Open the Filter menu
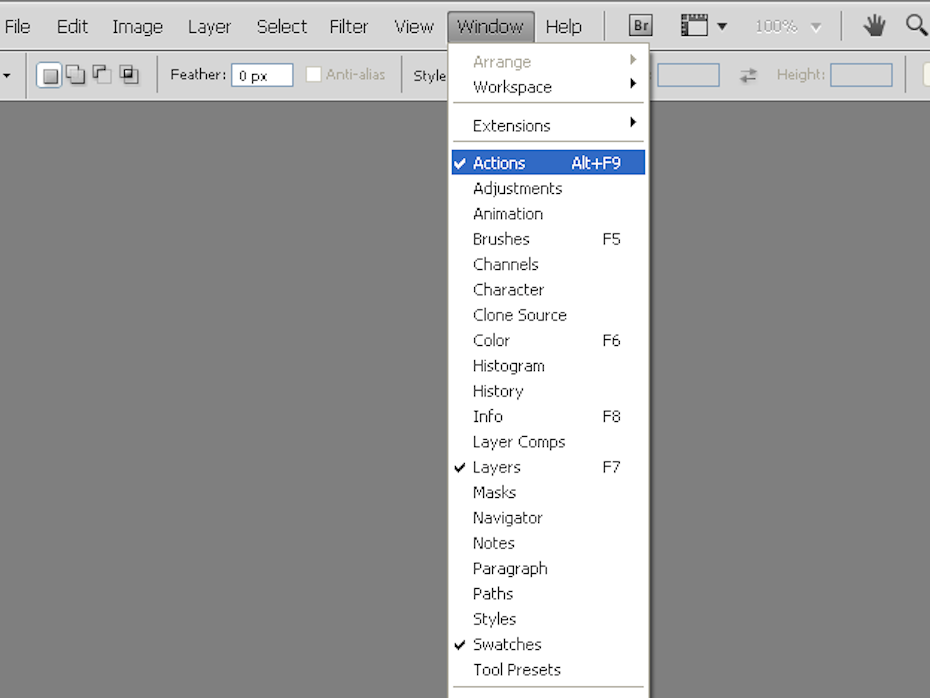This screenshot has width=930, height=698. click(348, 26)
